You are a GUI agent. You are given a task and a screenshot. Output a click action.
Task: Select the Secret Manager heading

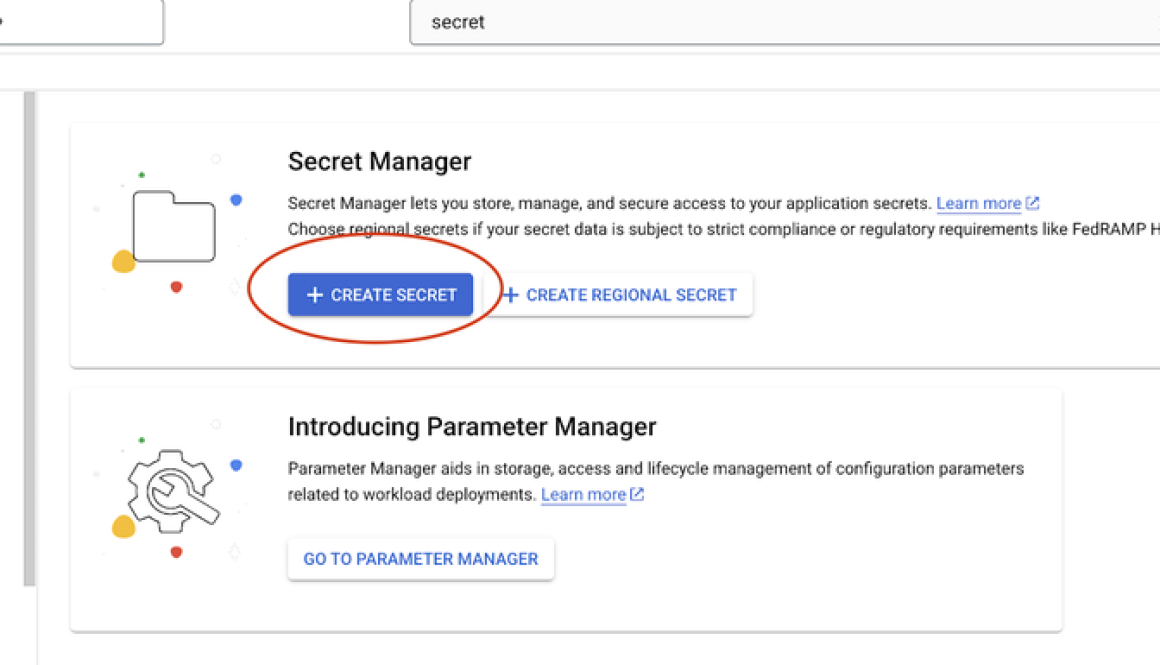tap(380, 161)
